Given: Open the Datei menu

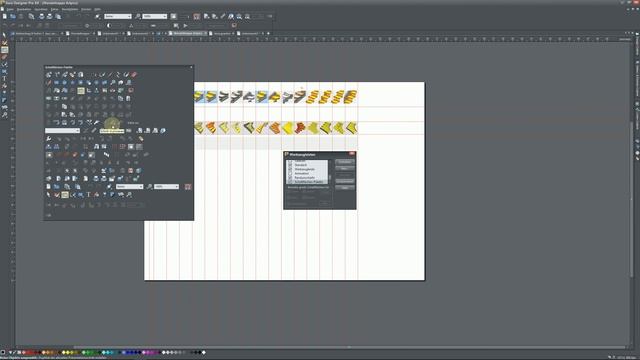Looking at the screenshot, I should [10, 9].
